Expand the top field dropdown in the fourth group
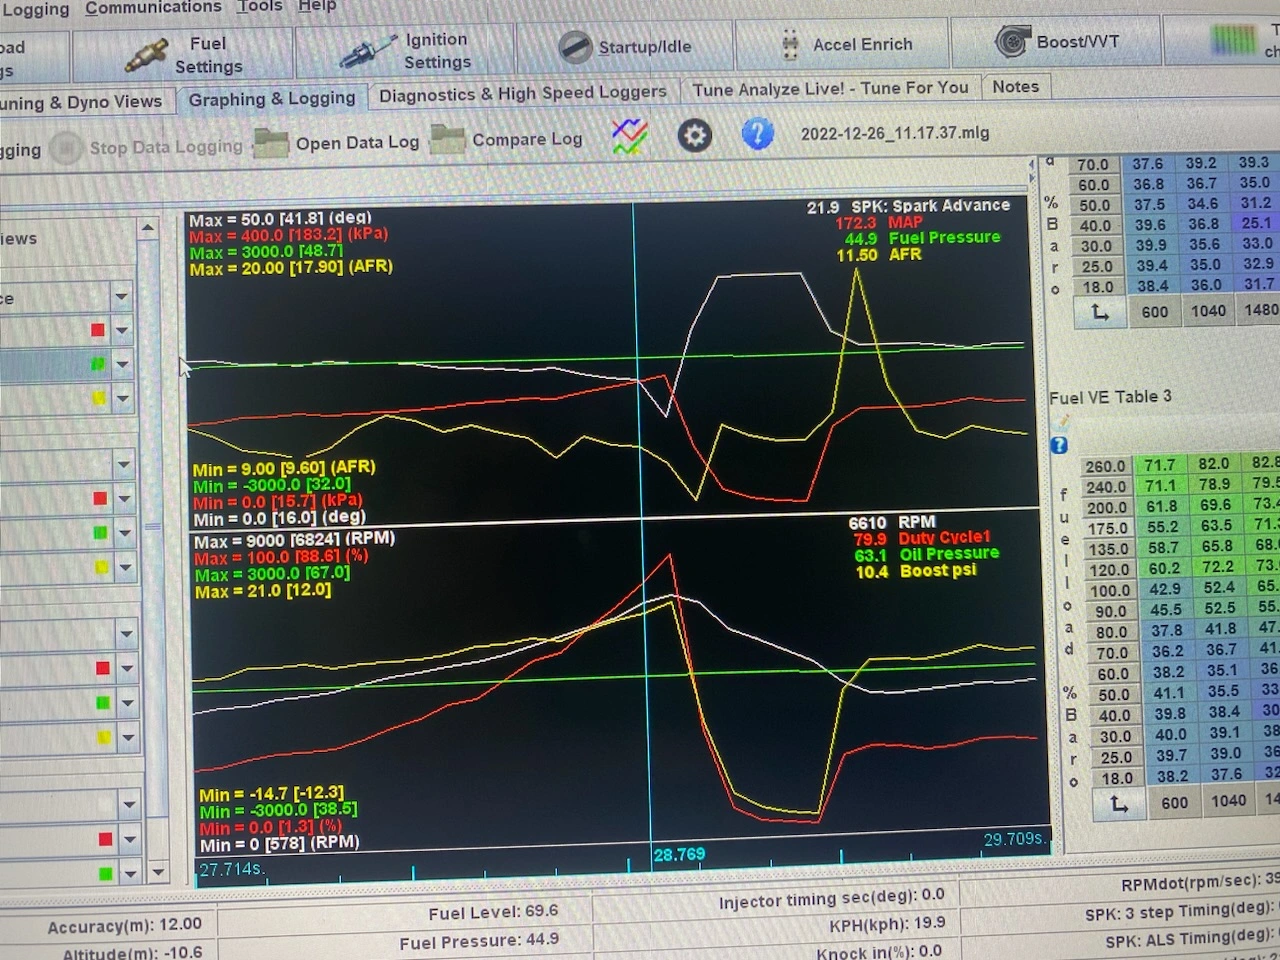Viewport: 1280px width, 960px height. point(129,804)
